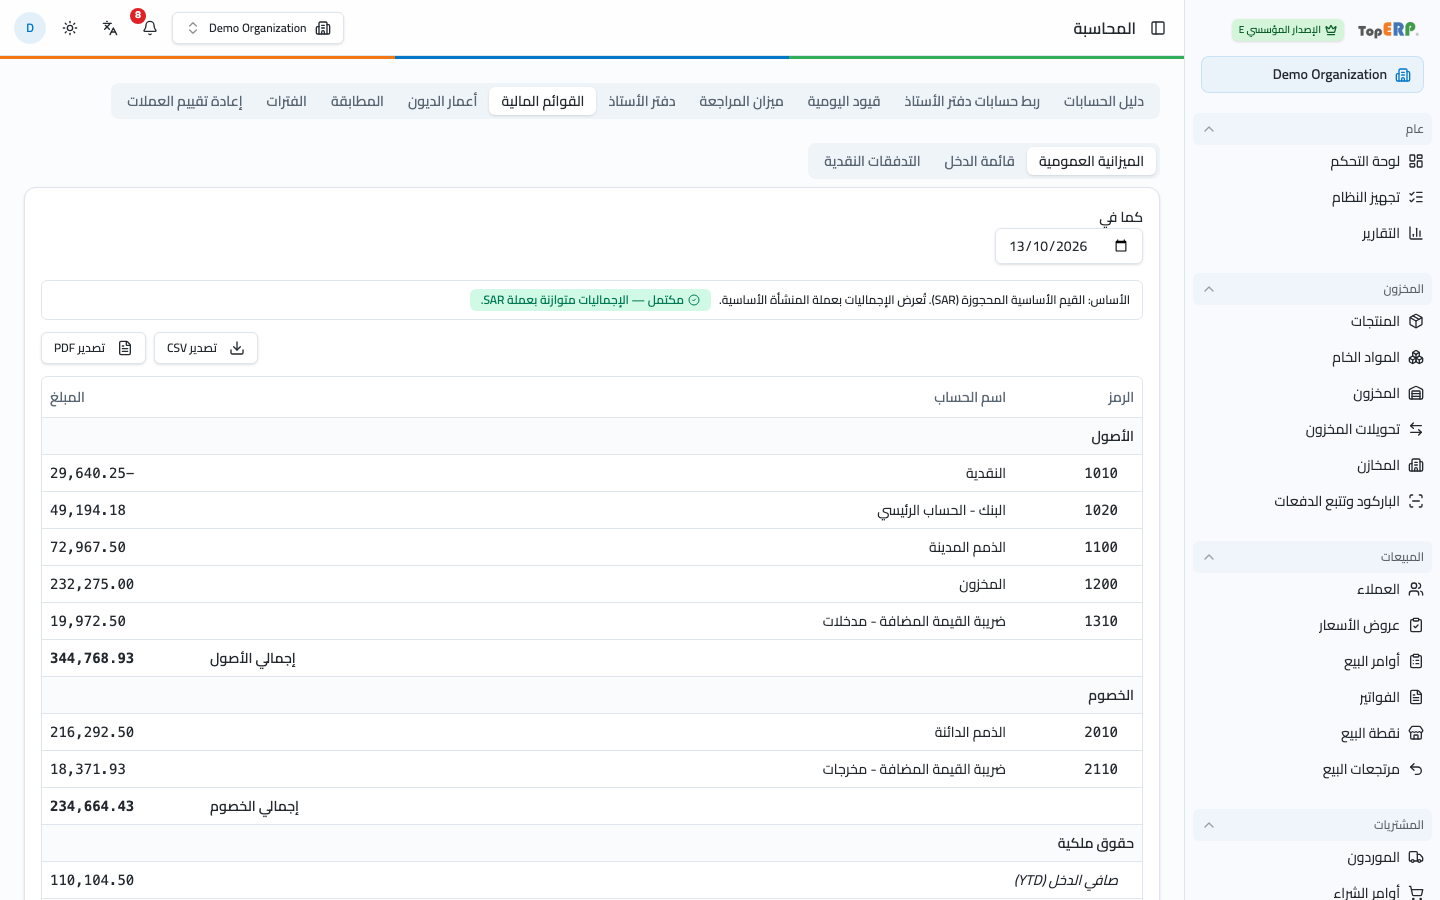Open Demo Organization switcher dropdown in header
Image resolution: width=1440 pixels, height=900 pixels.
tap(258, 28)
